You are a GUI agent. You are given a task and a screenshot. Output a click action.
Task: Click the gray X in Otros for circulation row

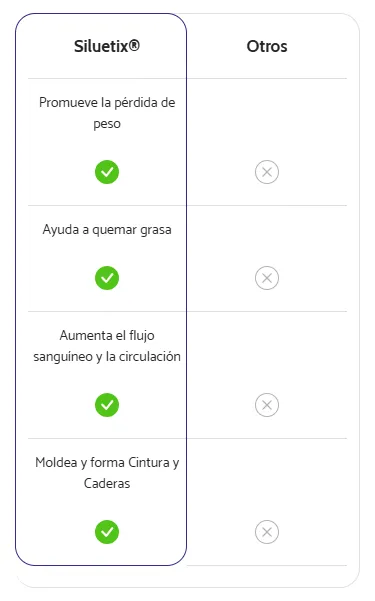tap(267, 405)
